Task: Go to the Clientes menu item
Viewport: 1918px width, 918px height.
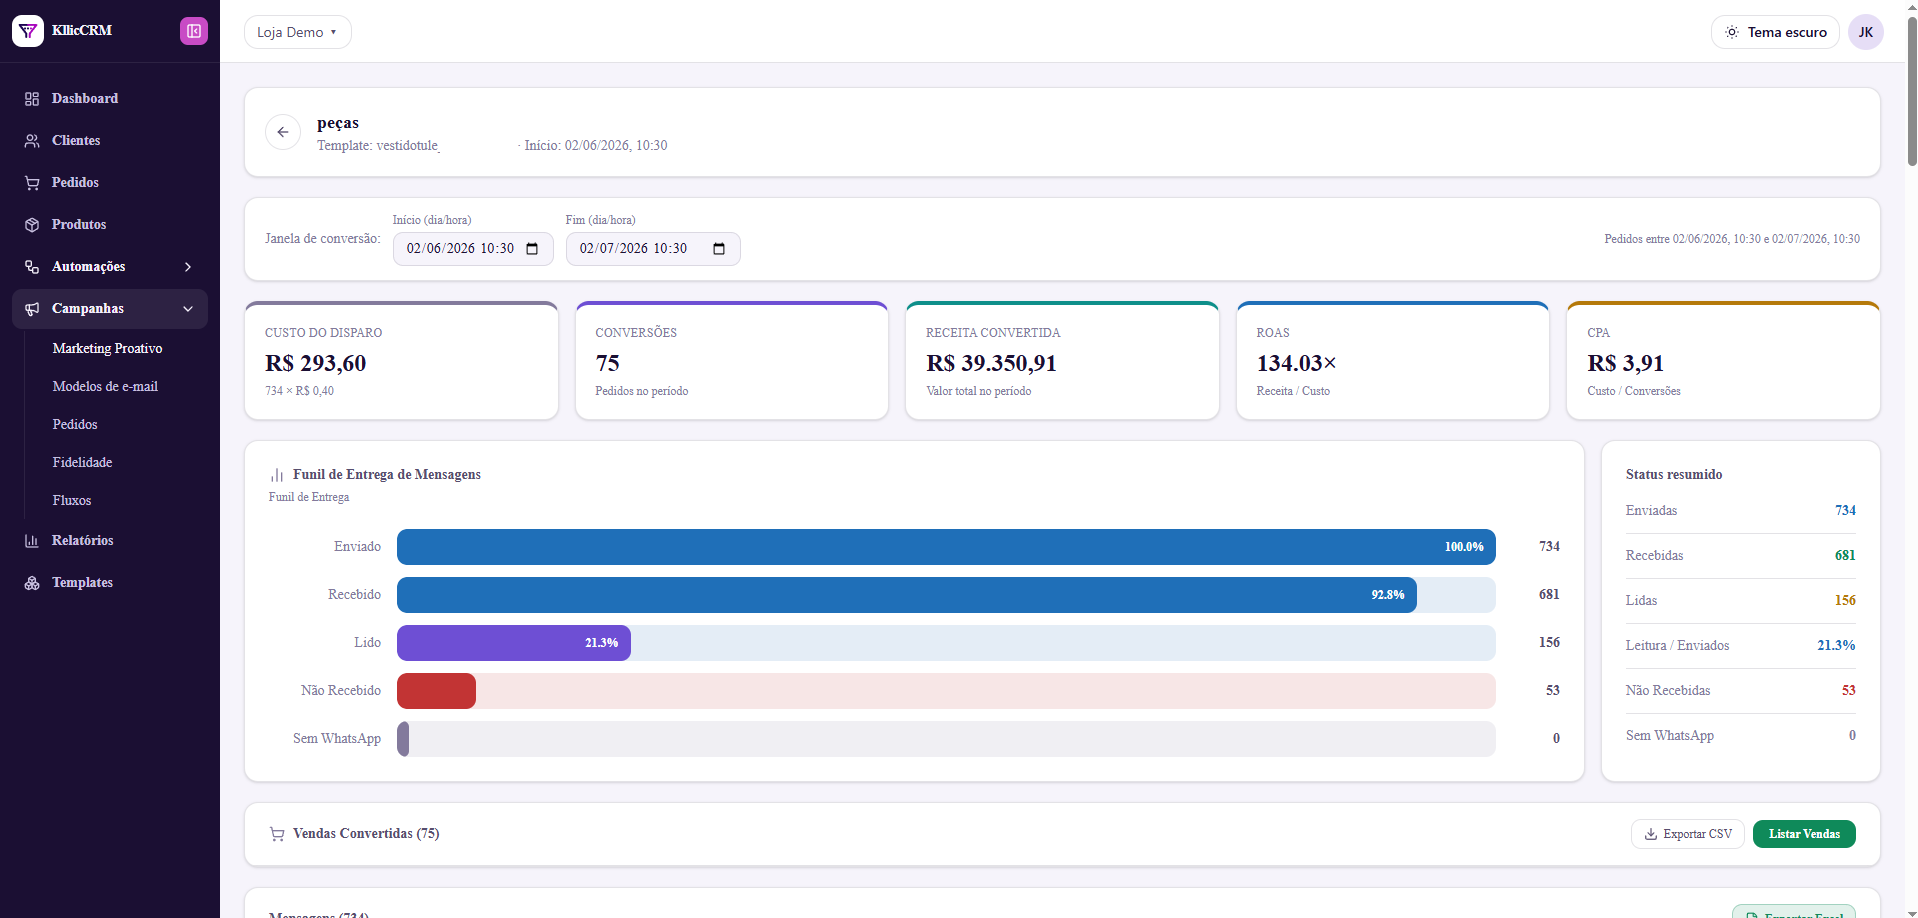Action: 110,141
